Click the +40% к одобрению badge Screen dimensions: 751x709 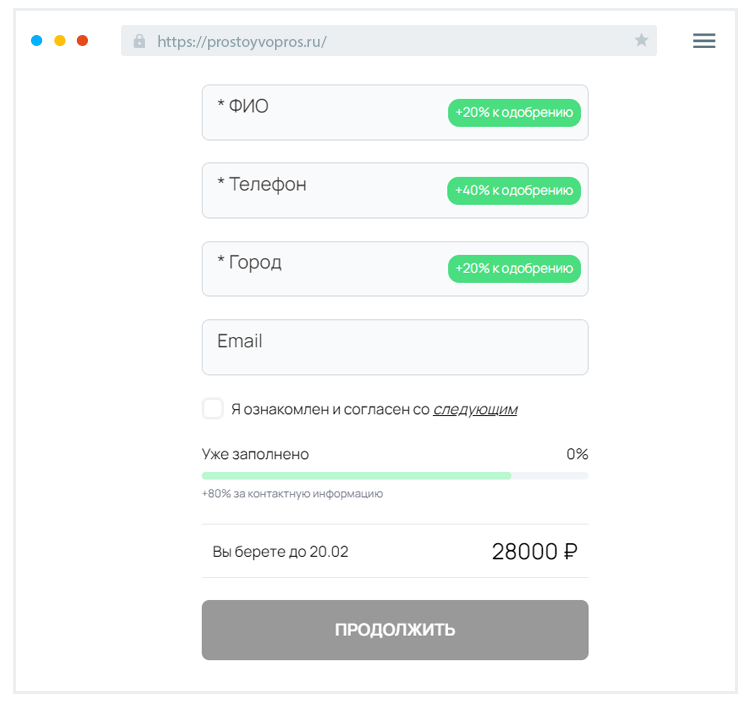(x=514, y=191)
